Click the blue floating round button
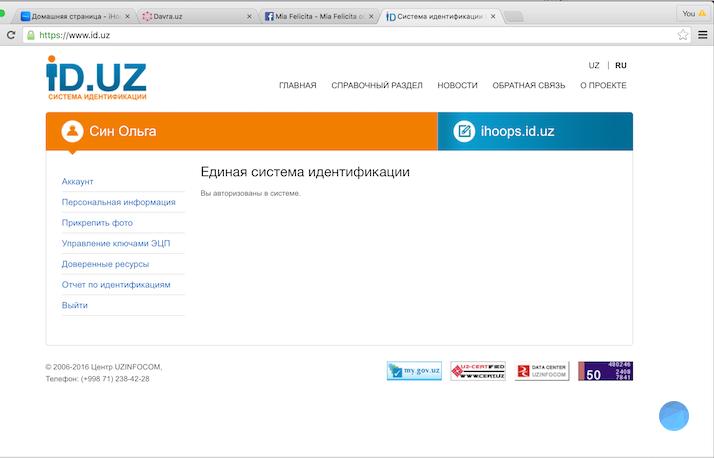714x458 pixels. (674, 415)
